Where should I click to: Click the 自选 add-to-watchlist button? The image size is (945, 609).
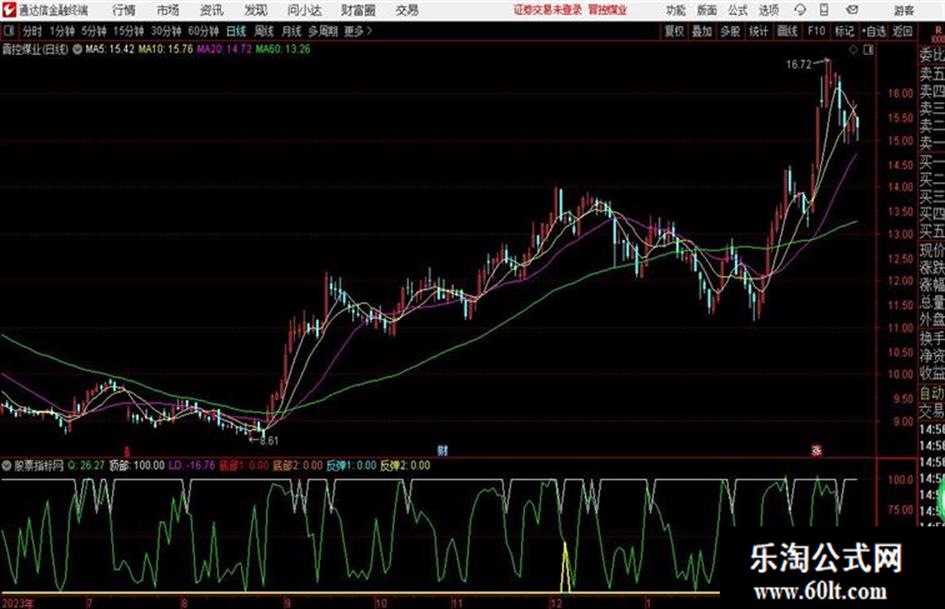click(x=874, y=31)
